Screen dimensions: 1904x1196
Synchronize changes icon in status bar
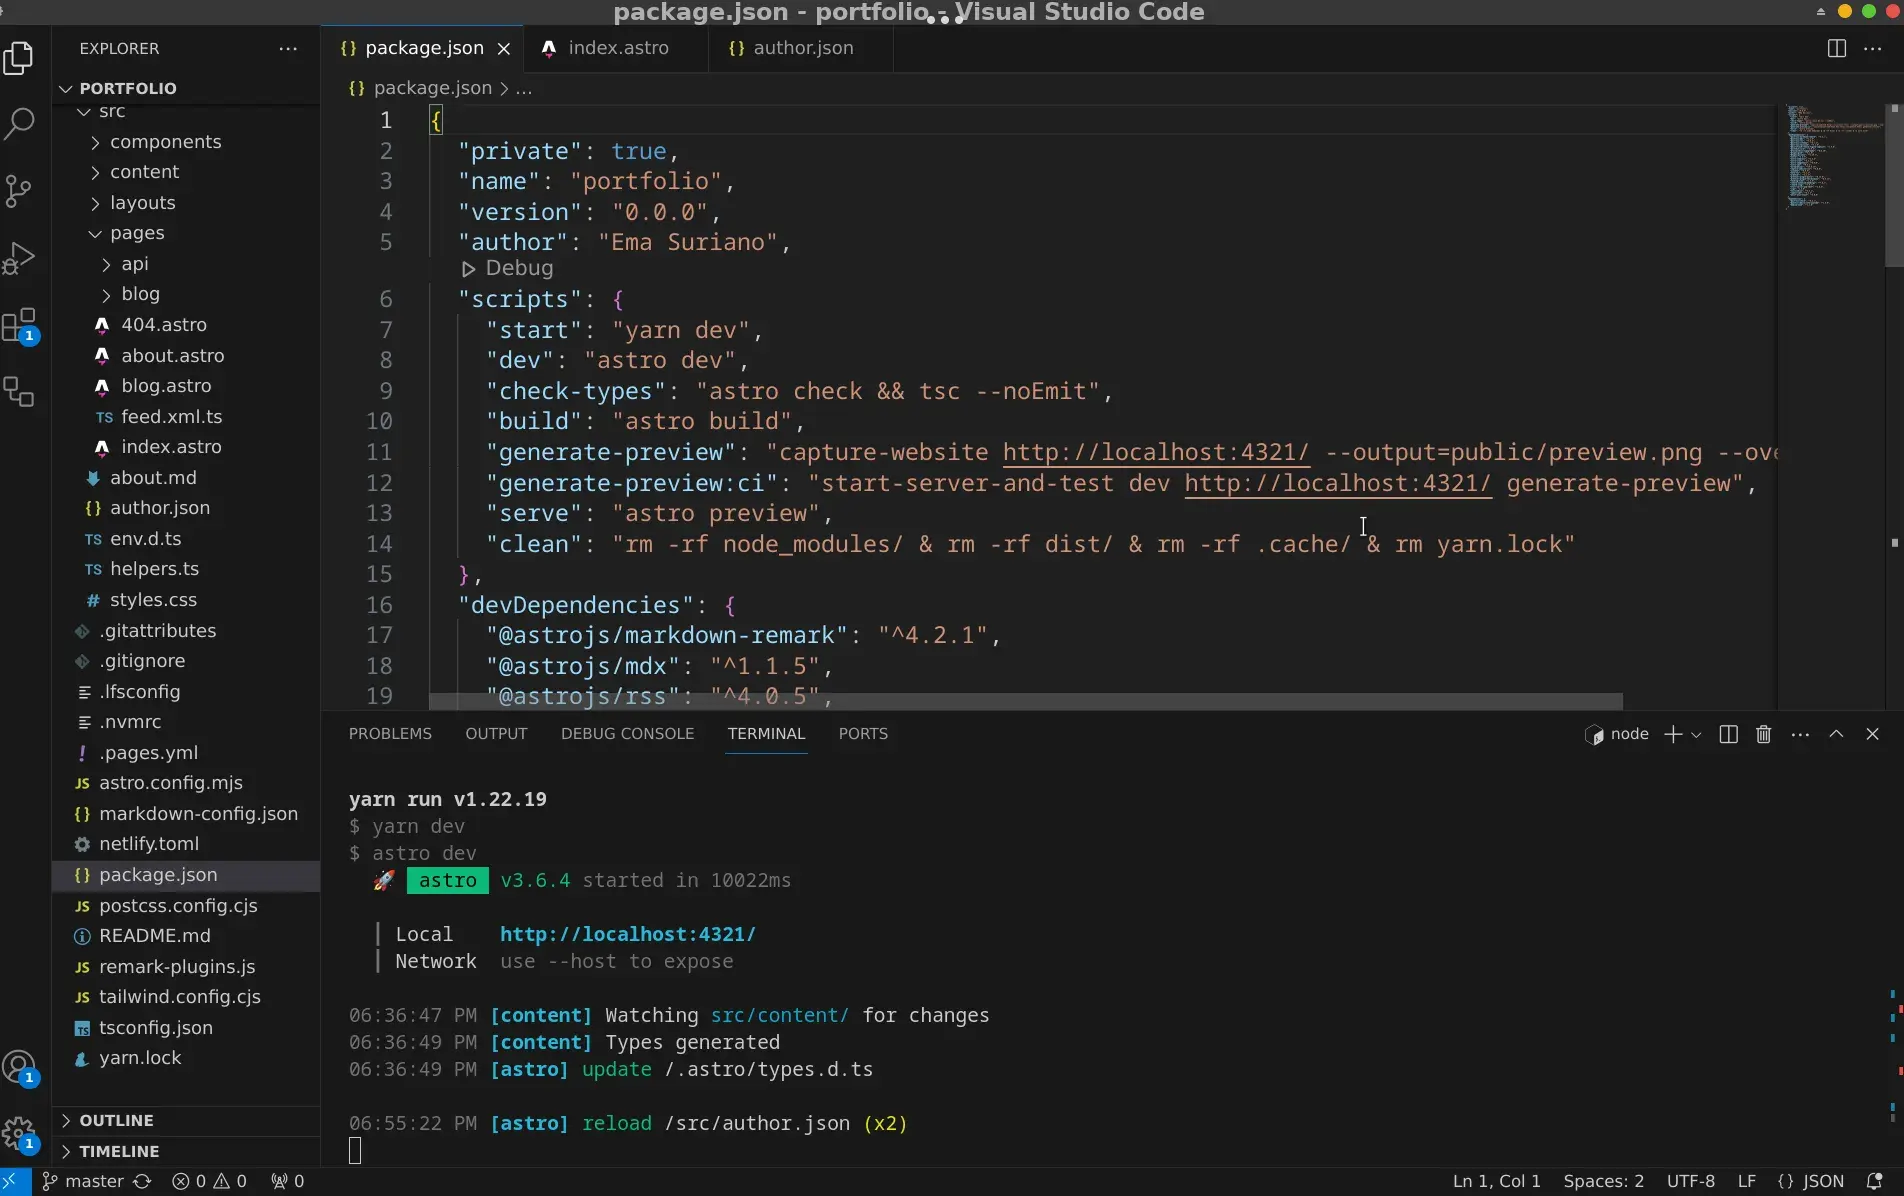[142, 1181]
